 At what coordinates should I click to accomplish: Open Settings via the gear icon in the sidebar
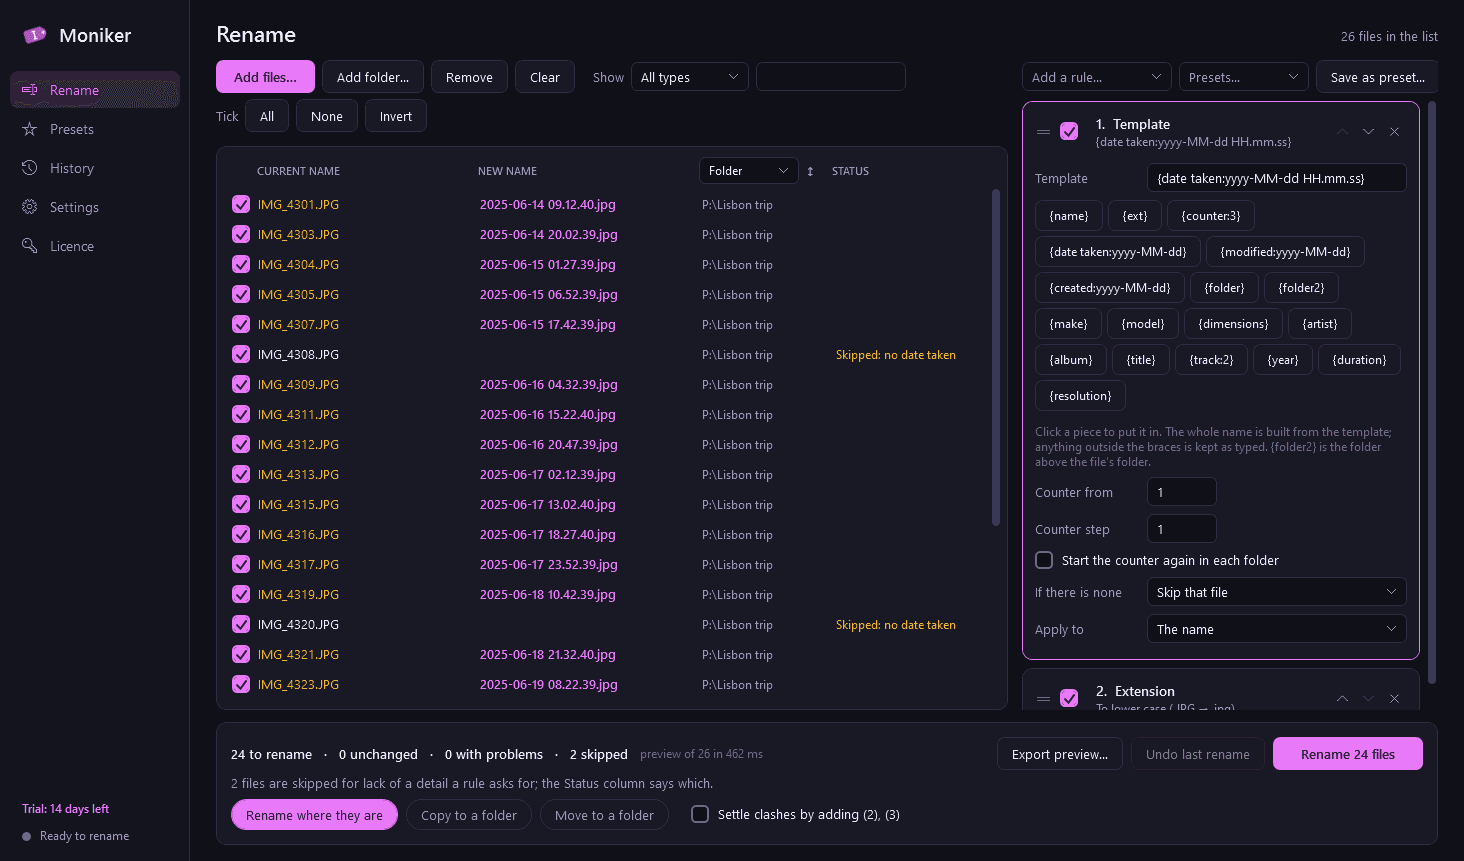[30, 207]
